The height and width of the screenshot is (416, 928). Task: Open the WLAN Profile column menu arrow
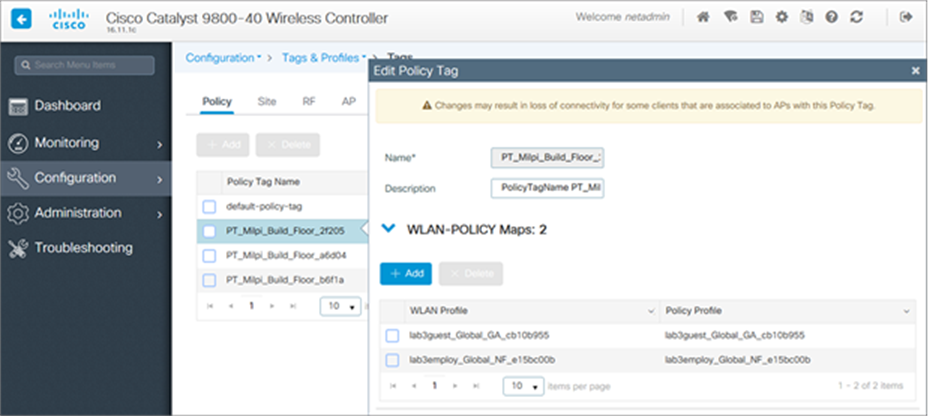pyautogui.click(x=651, y=311)
